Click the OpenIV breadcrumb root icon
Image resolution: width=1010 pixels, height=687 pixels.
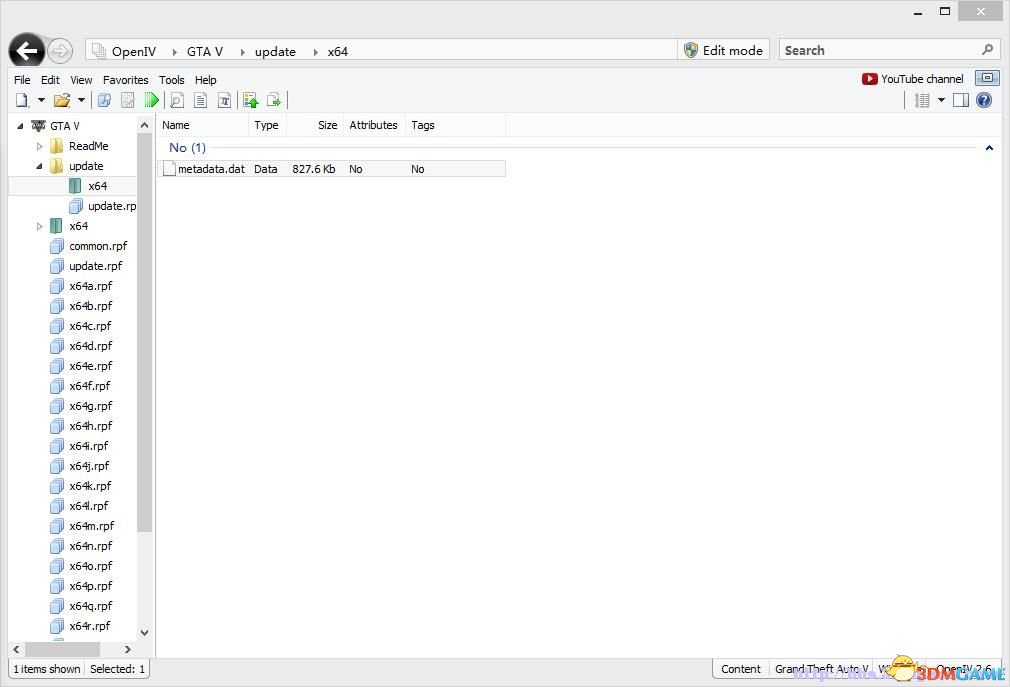(99, 51)
